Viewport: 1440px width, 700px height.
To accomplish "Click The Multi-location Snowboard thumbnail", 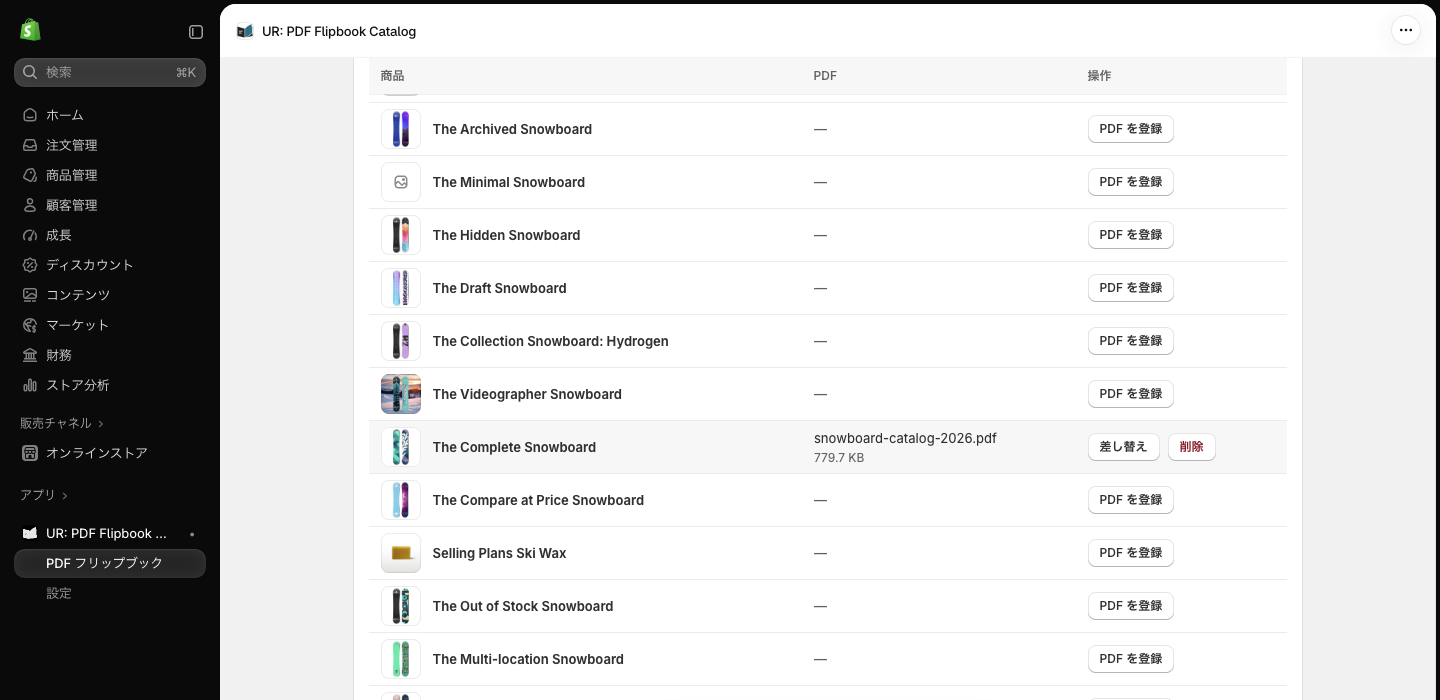I will pos(401,659).
